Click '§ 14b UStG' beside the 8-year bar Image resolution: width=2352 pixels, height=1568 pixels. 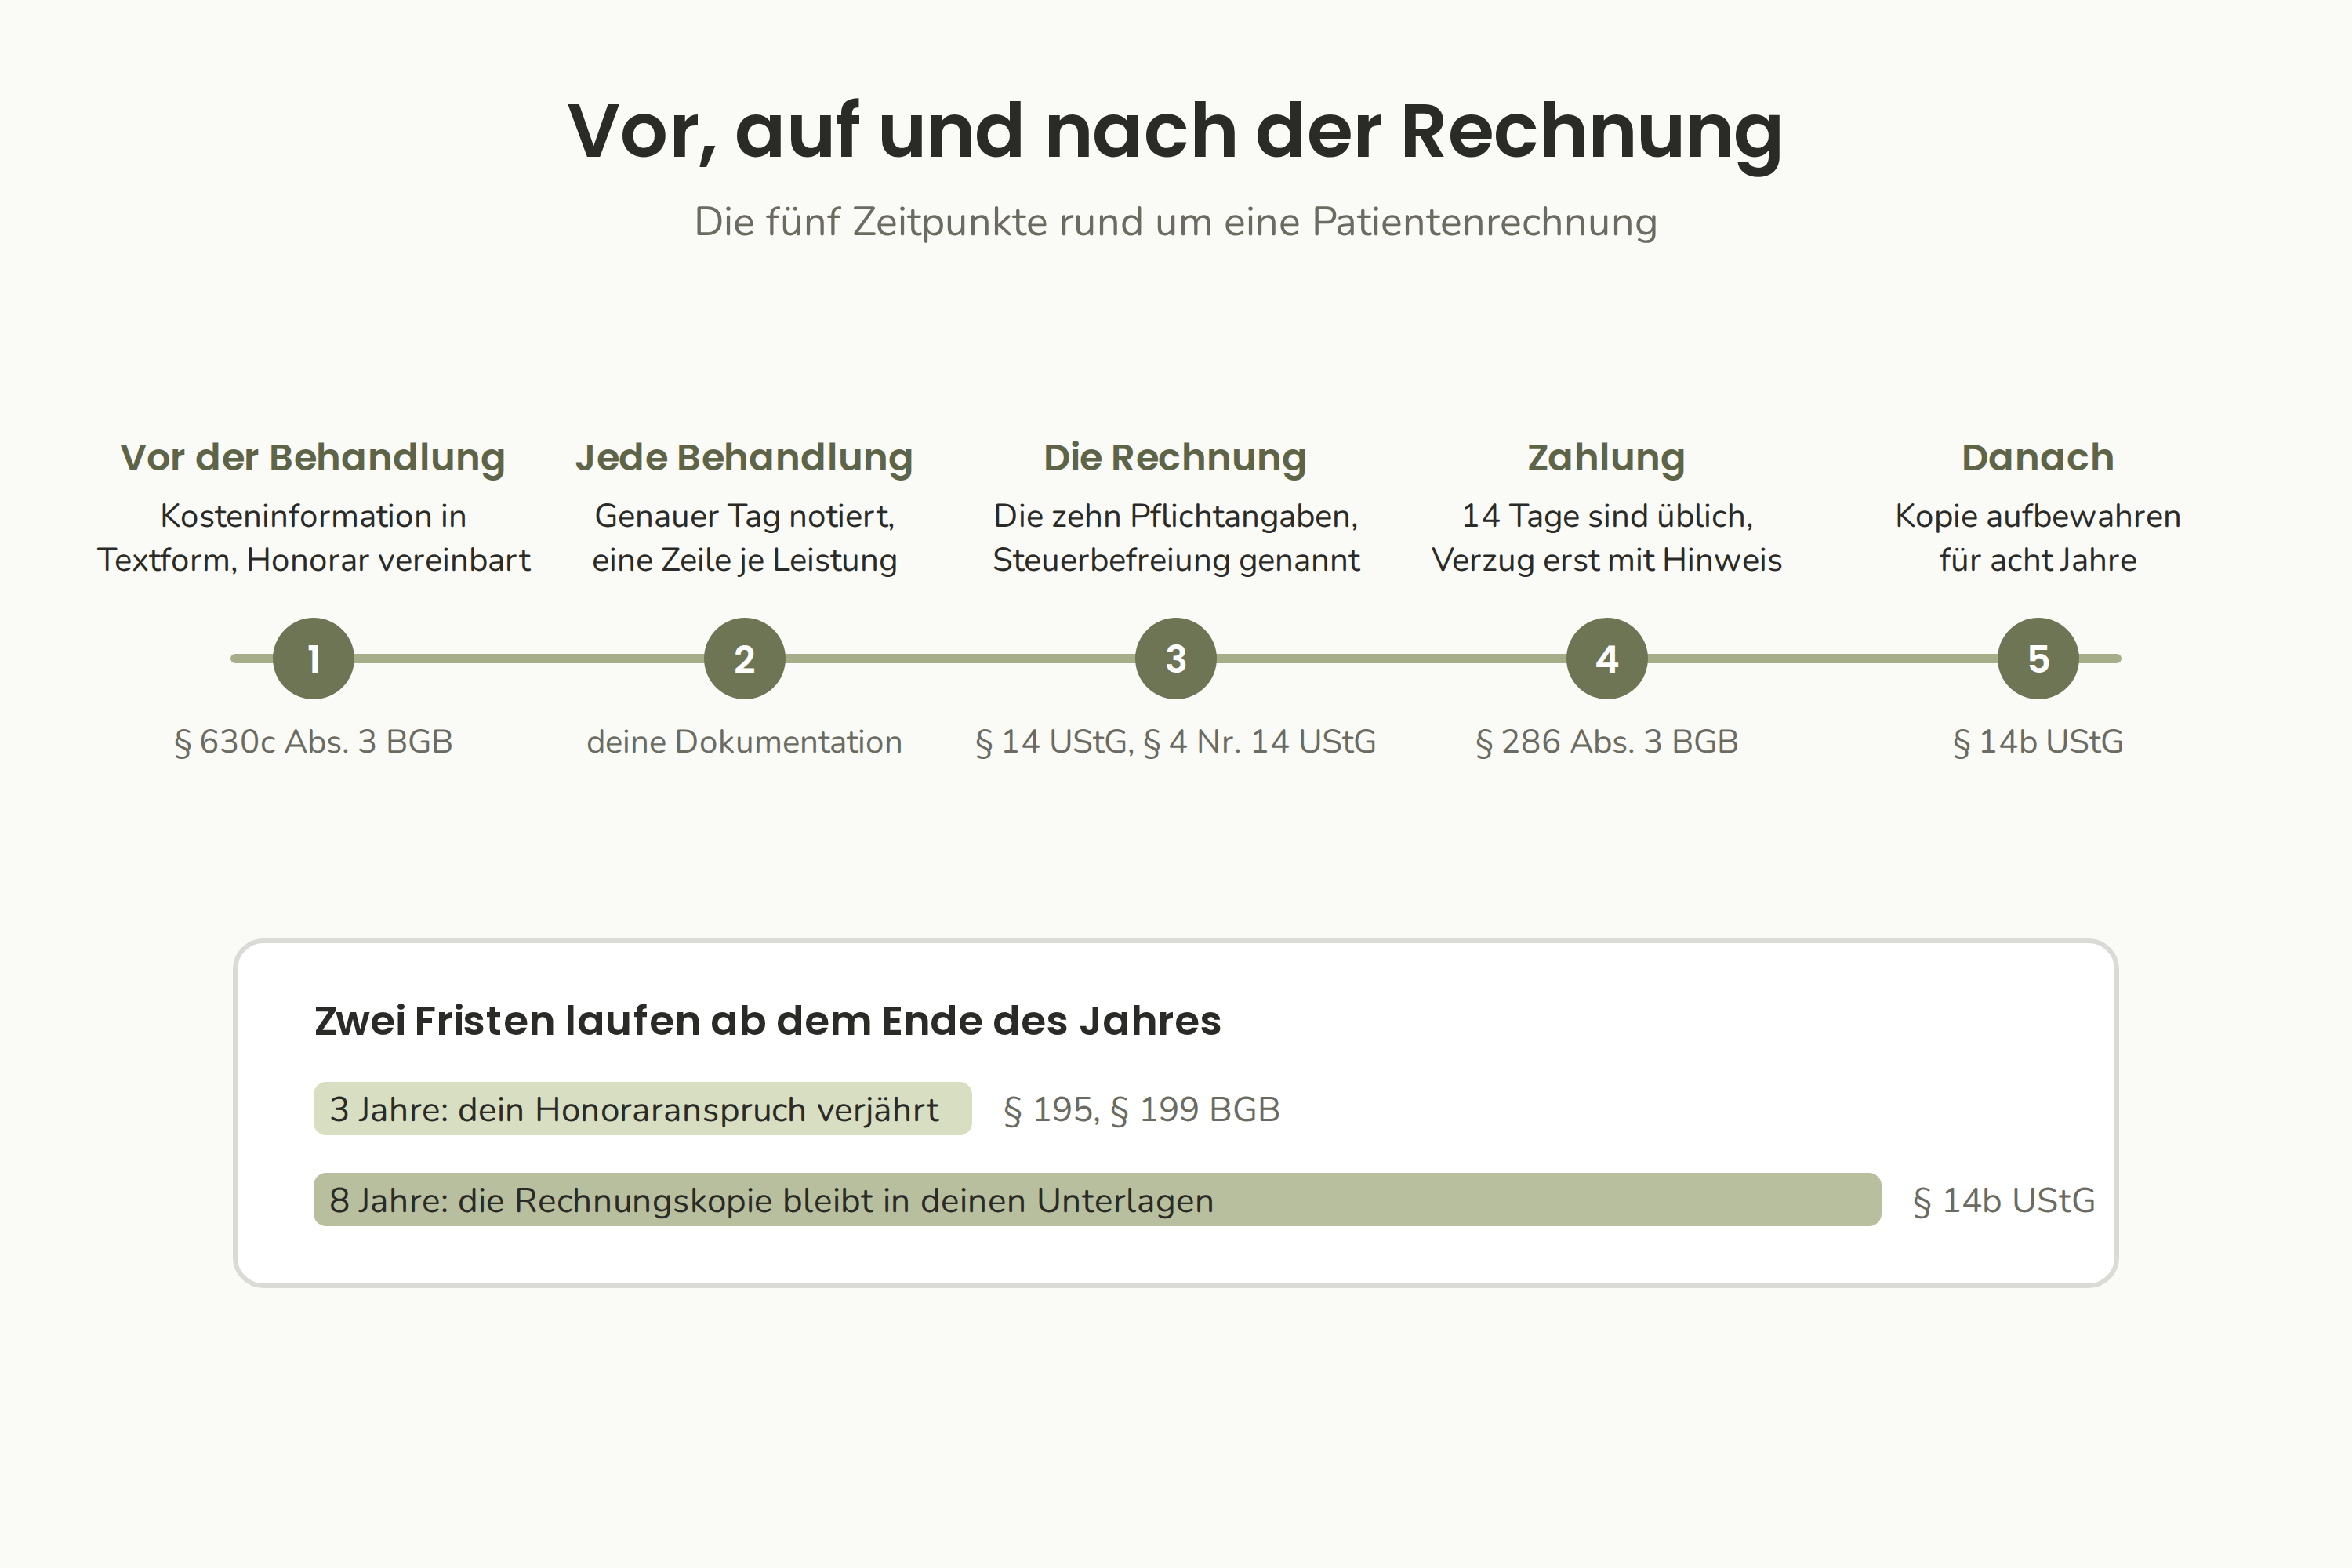(2003, 1201)
